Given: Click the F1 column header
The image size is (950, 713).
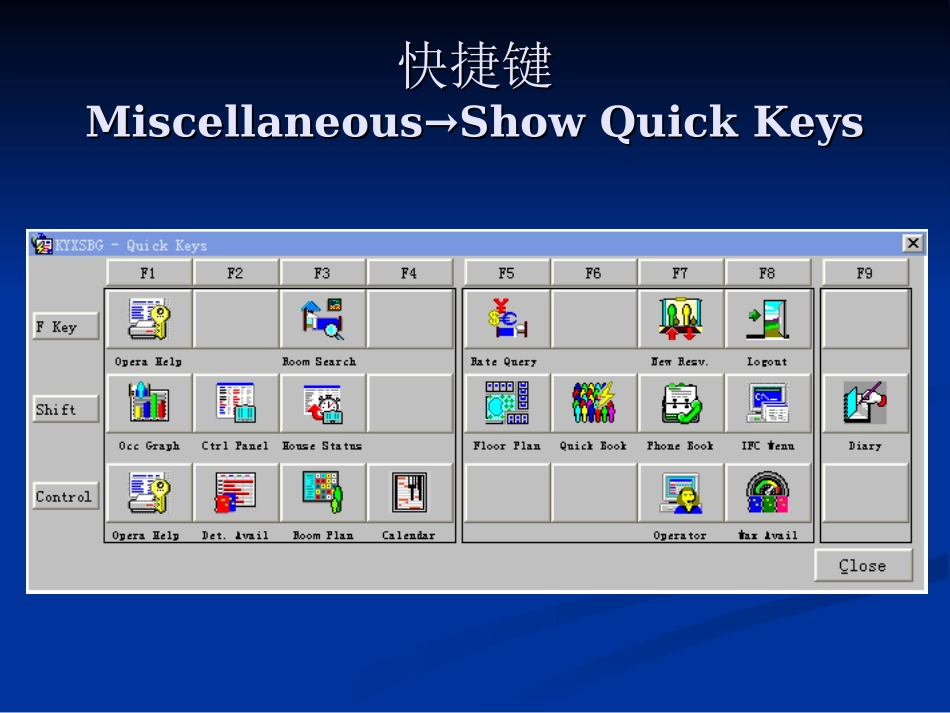Looking at the screenshot, I should (149, 273).
